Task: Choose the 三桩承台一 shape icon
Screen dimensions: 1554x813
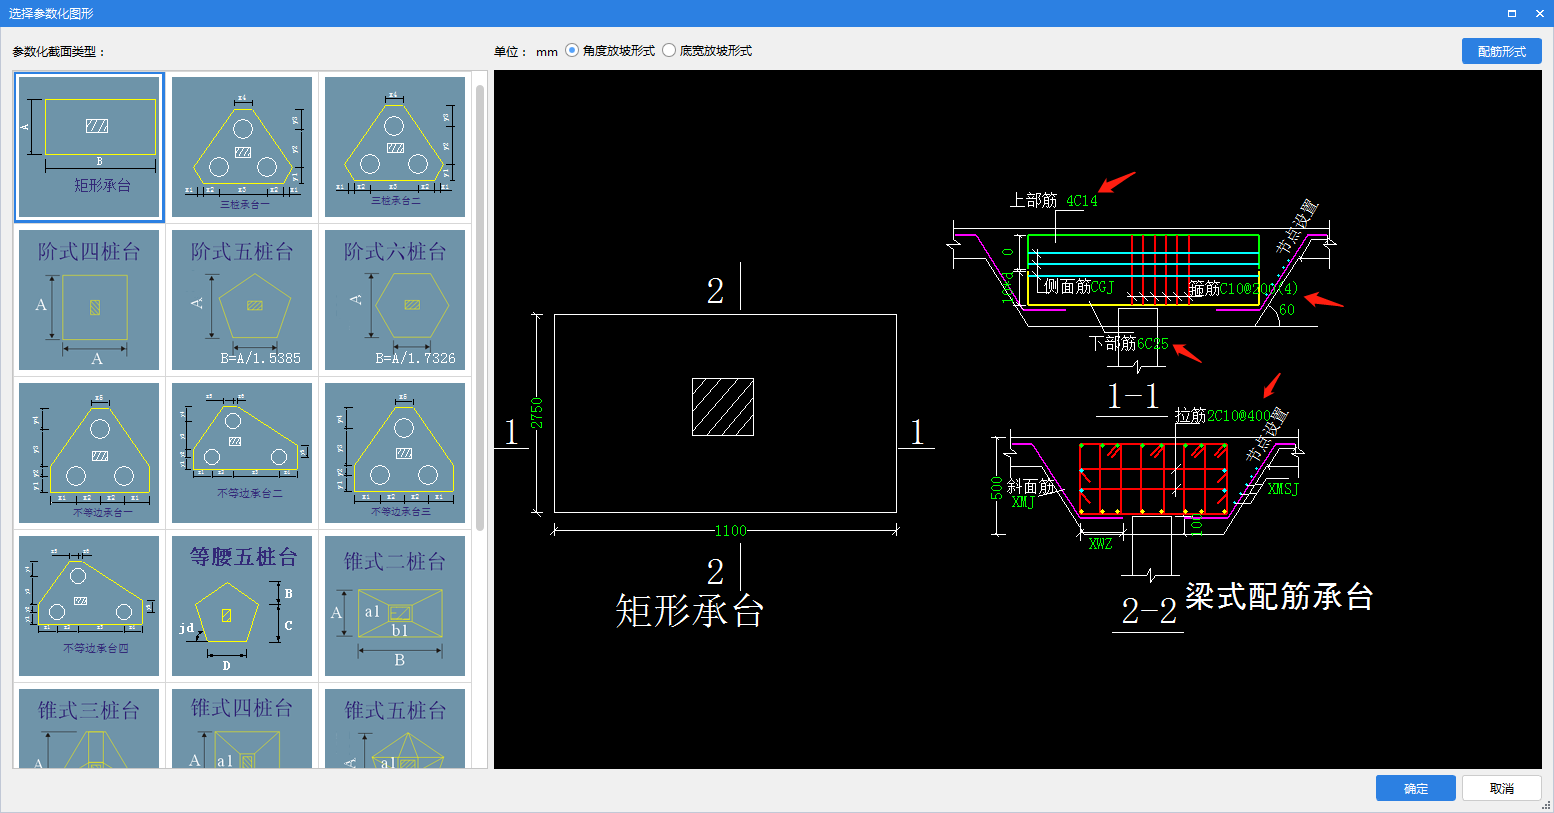Action: (x=242, y=147)
